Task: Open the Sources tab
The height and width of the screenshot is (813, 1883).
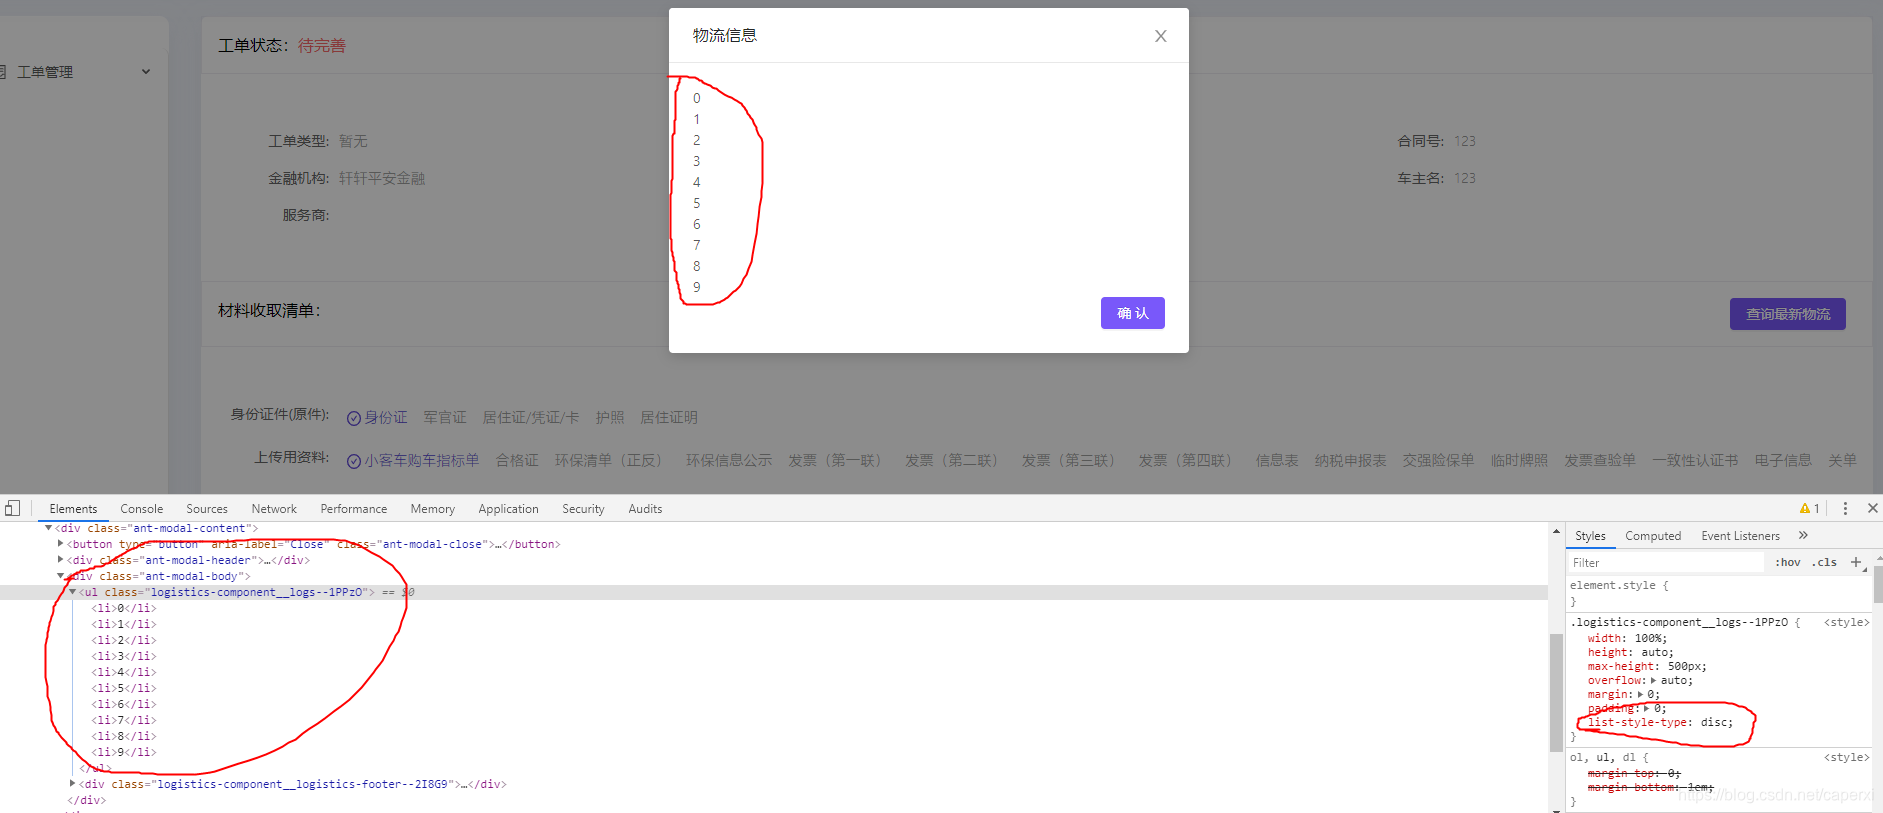Action: (x=207, y=509)
